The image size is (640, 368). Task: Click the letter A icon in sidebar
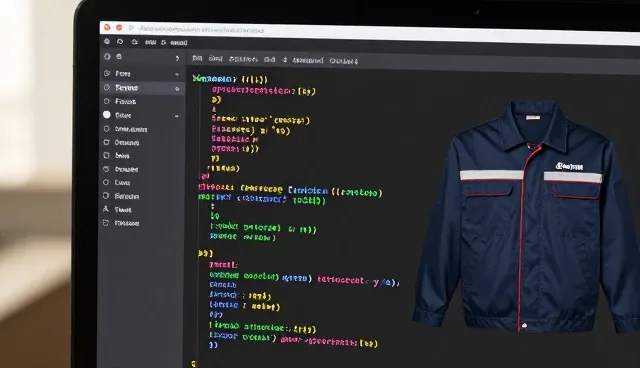[106, 209]
